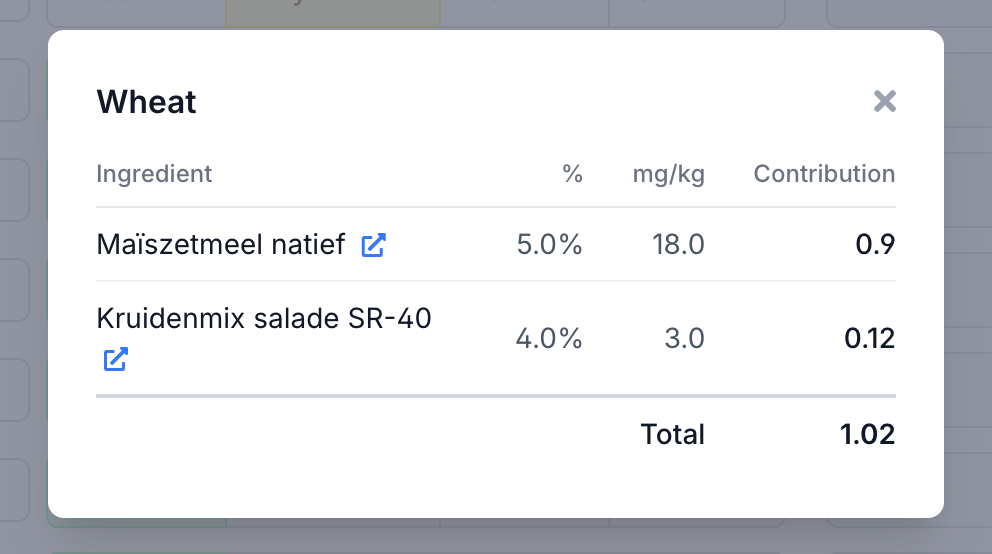Screen dimensions: 992x554
Task: Click the 0.9 contribution value
Action: [875, 244]
